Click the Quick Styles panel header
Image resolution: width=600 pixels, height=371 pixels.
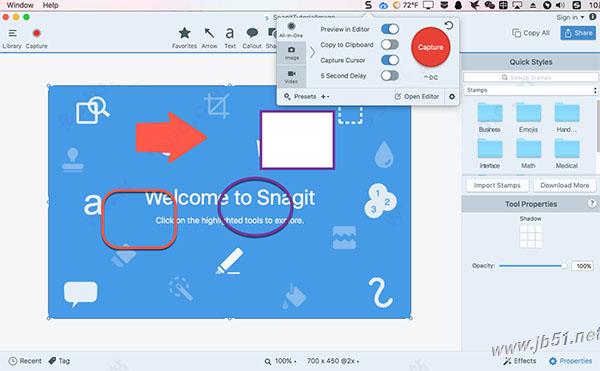tap(531, 62)
